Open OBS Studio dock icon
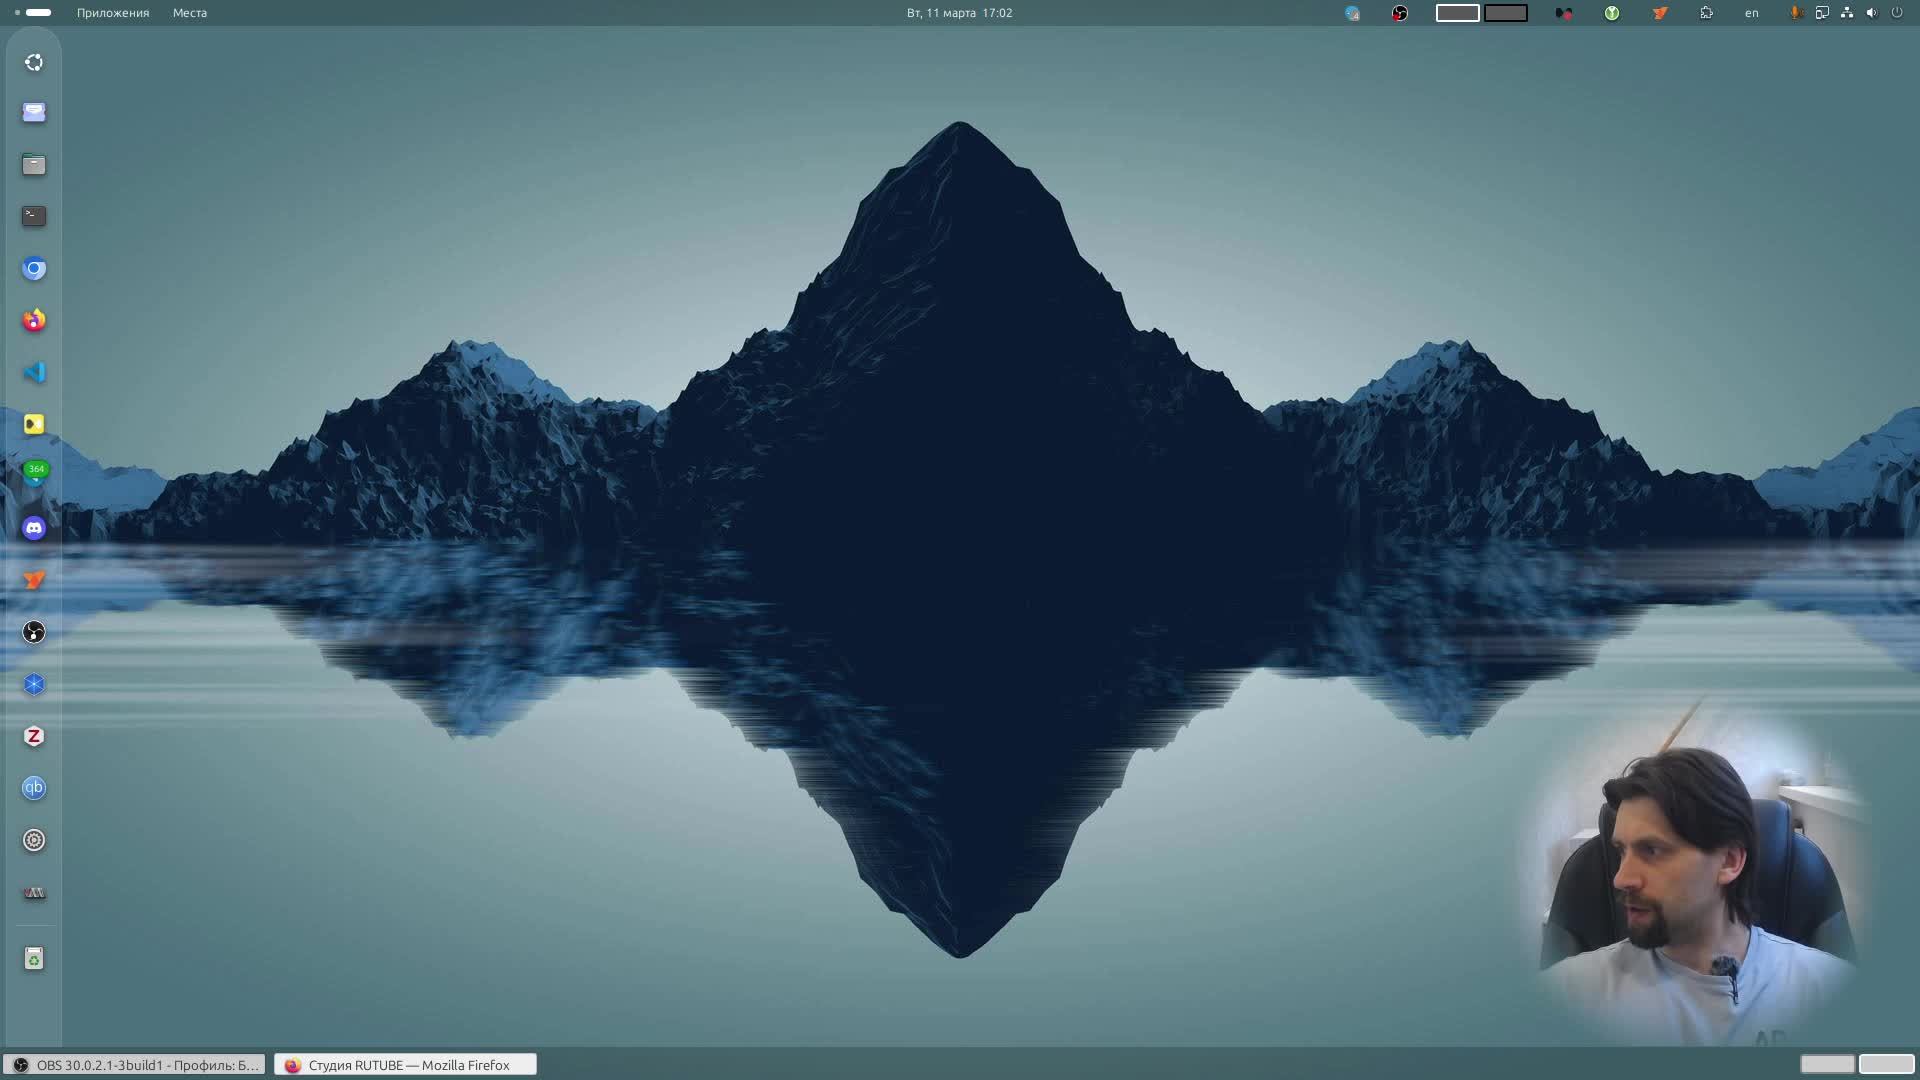Image resolution: width=1920 pixels, height=1080 pixels. 34,632
